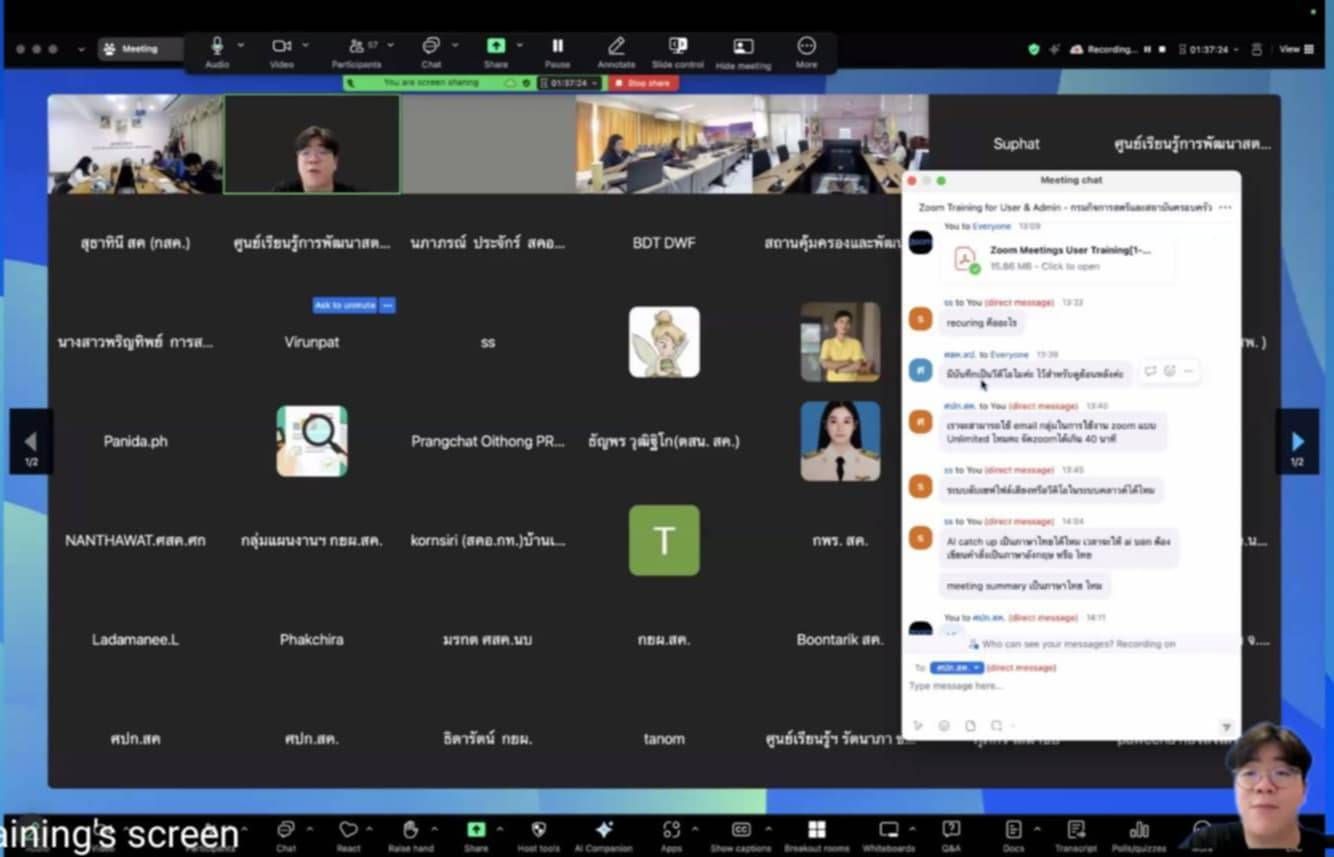1334x857 pixels.
Task: Open the chat header three-dot options
Action: tap(1225, 208)
